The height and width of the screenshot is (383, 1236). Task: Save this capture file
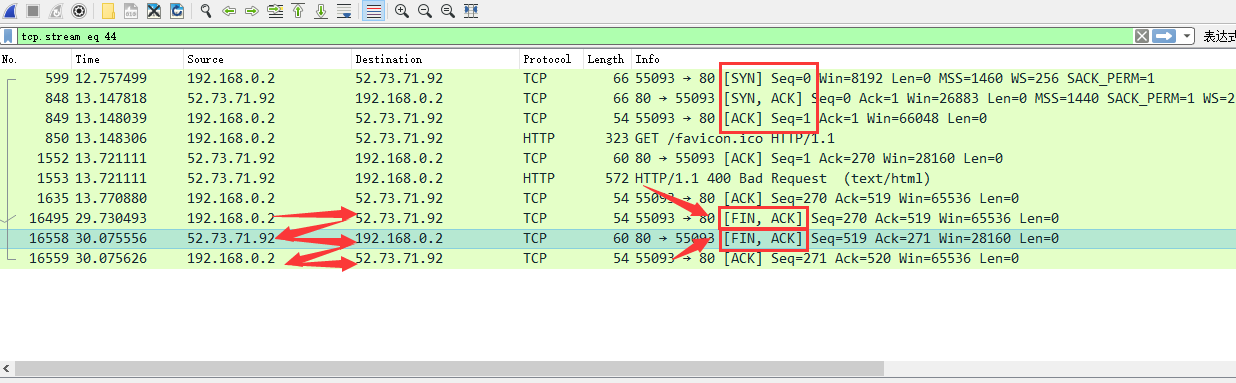click(x=131, y=11)
